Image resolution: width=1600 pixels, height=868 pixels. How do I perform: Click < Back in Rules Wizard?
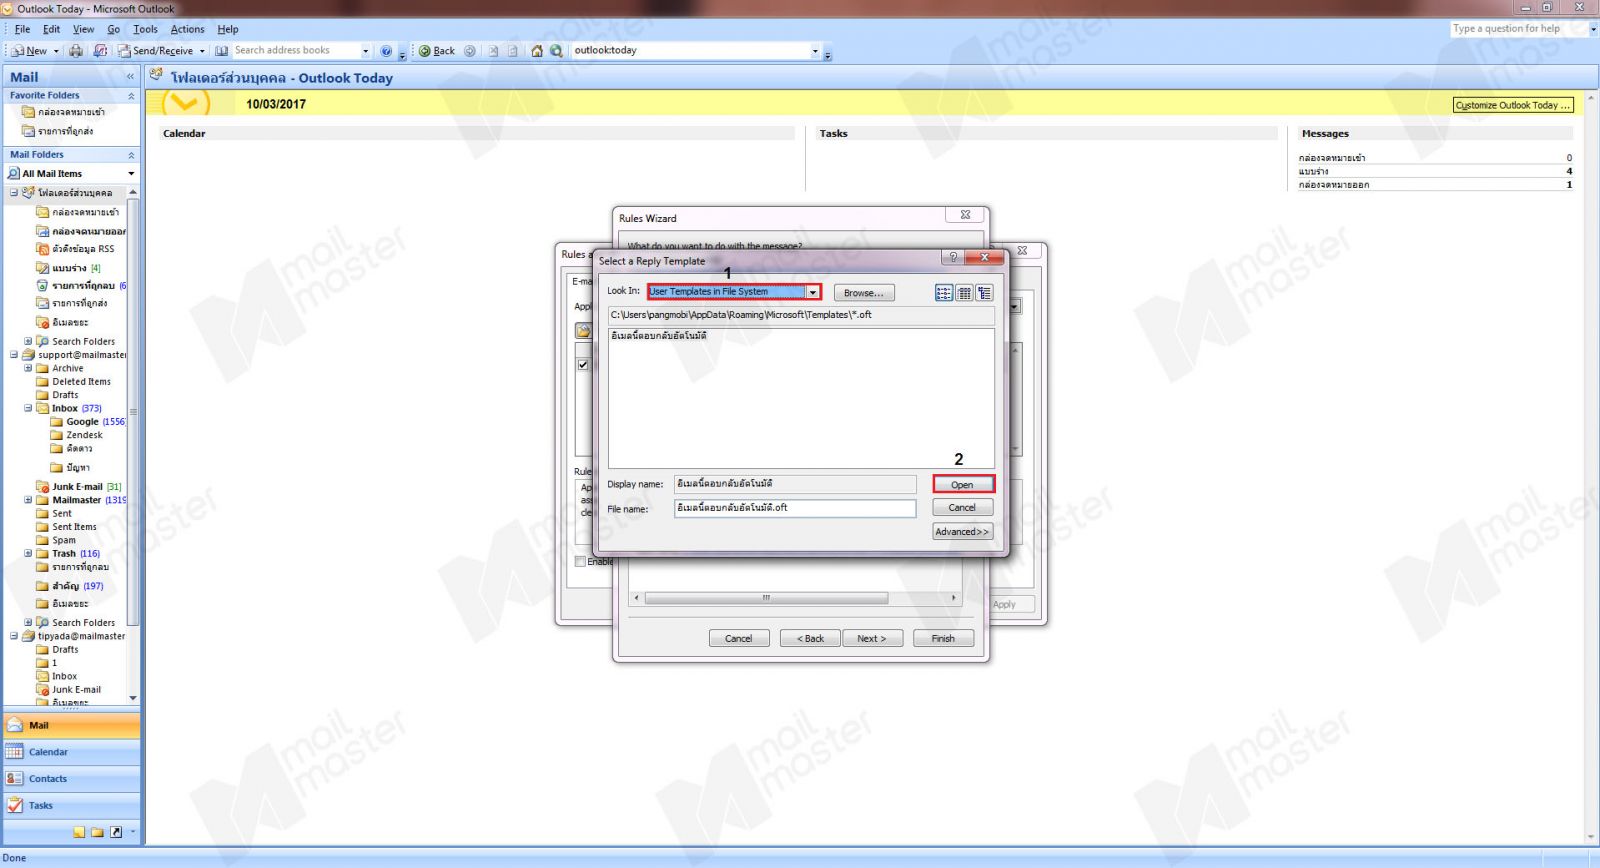pos(810,638)
